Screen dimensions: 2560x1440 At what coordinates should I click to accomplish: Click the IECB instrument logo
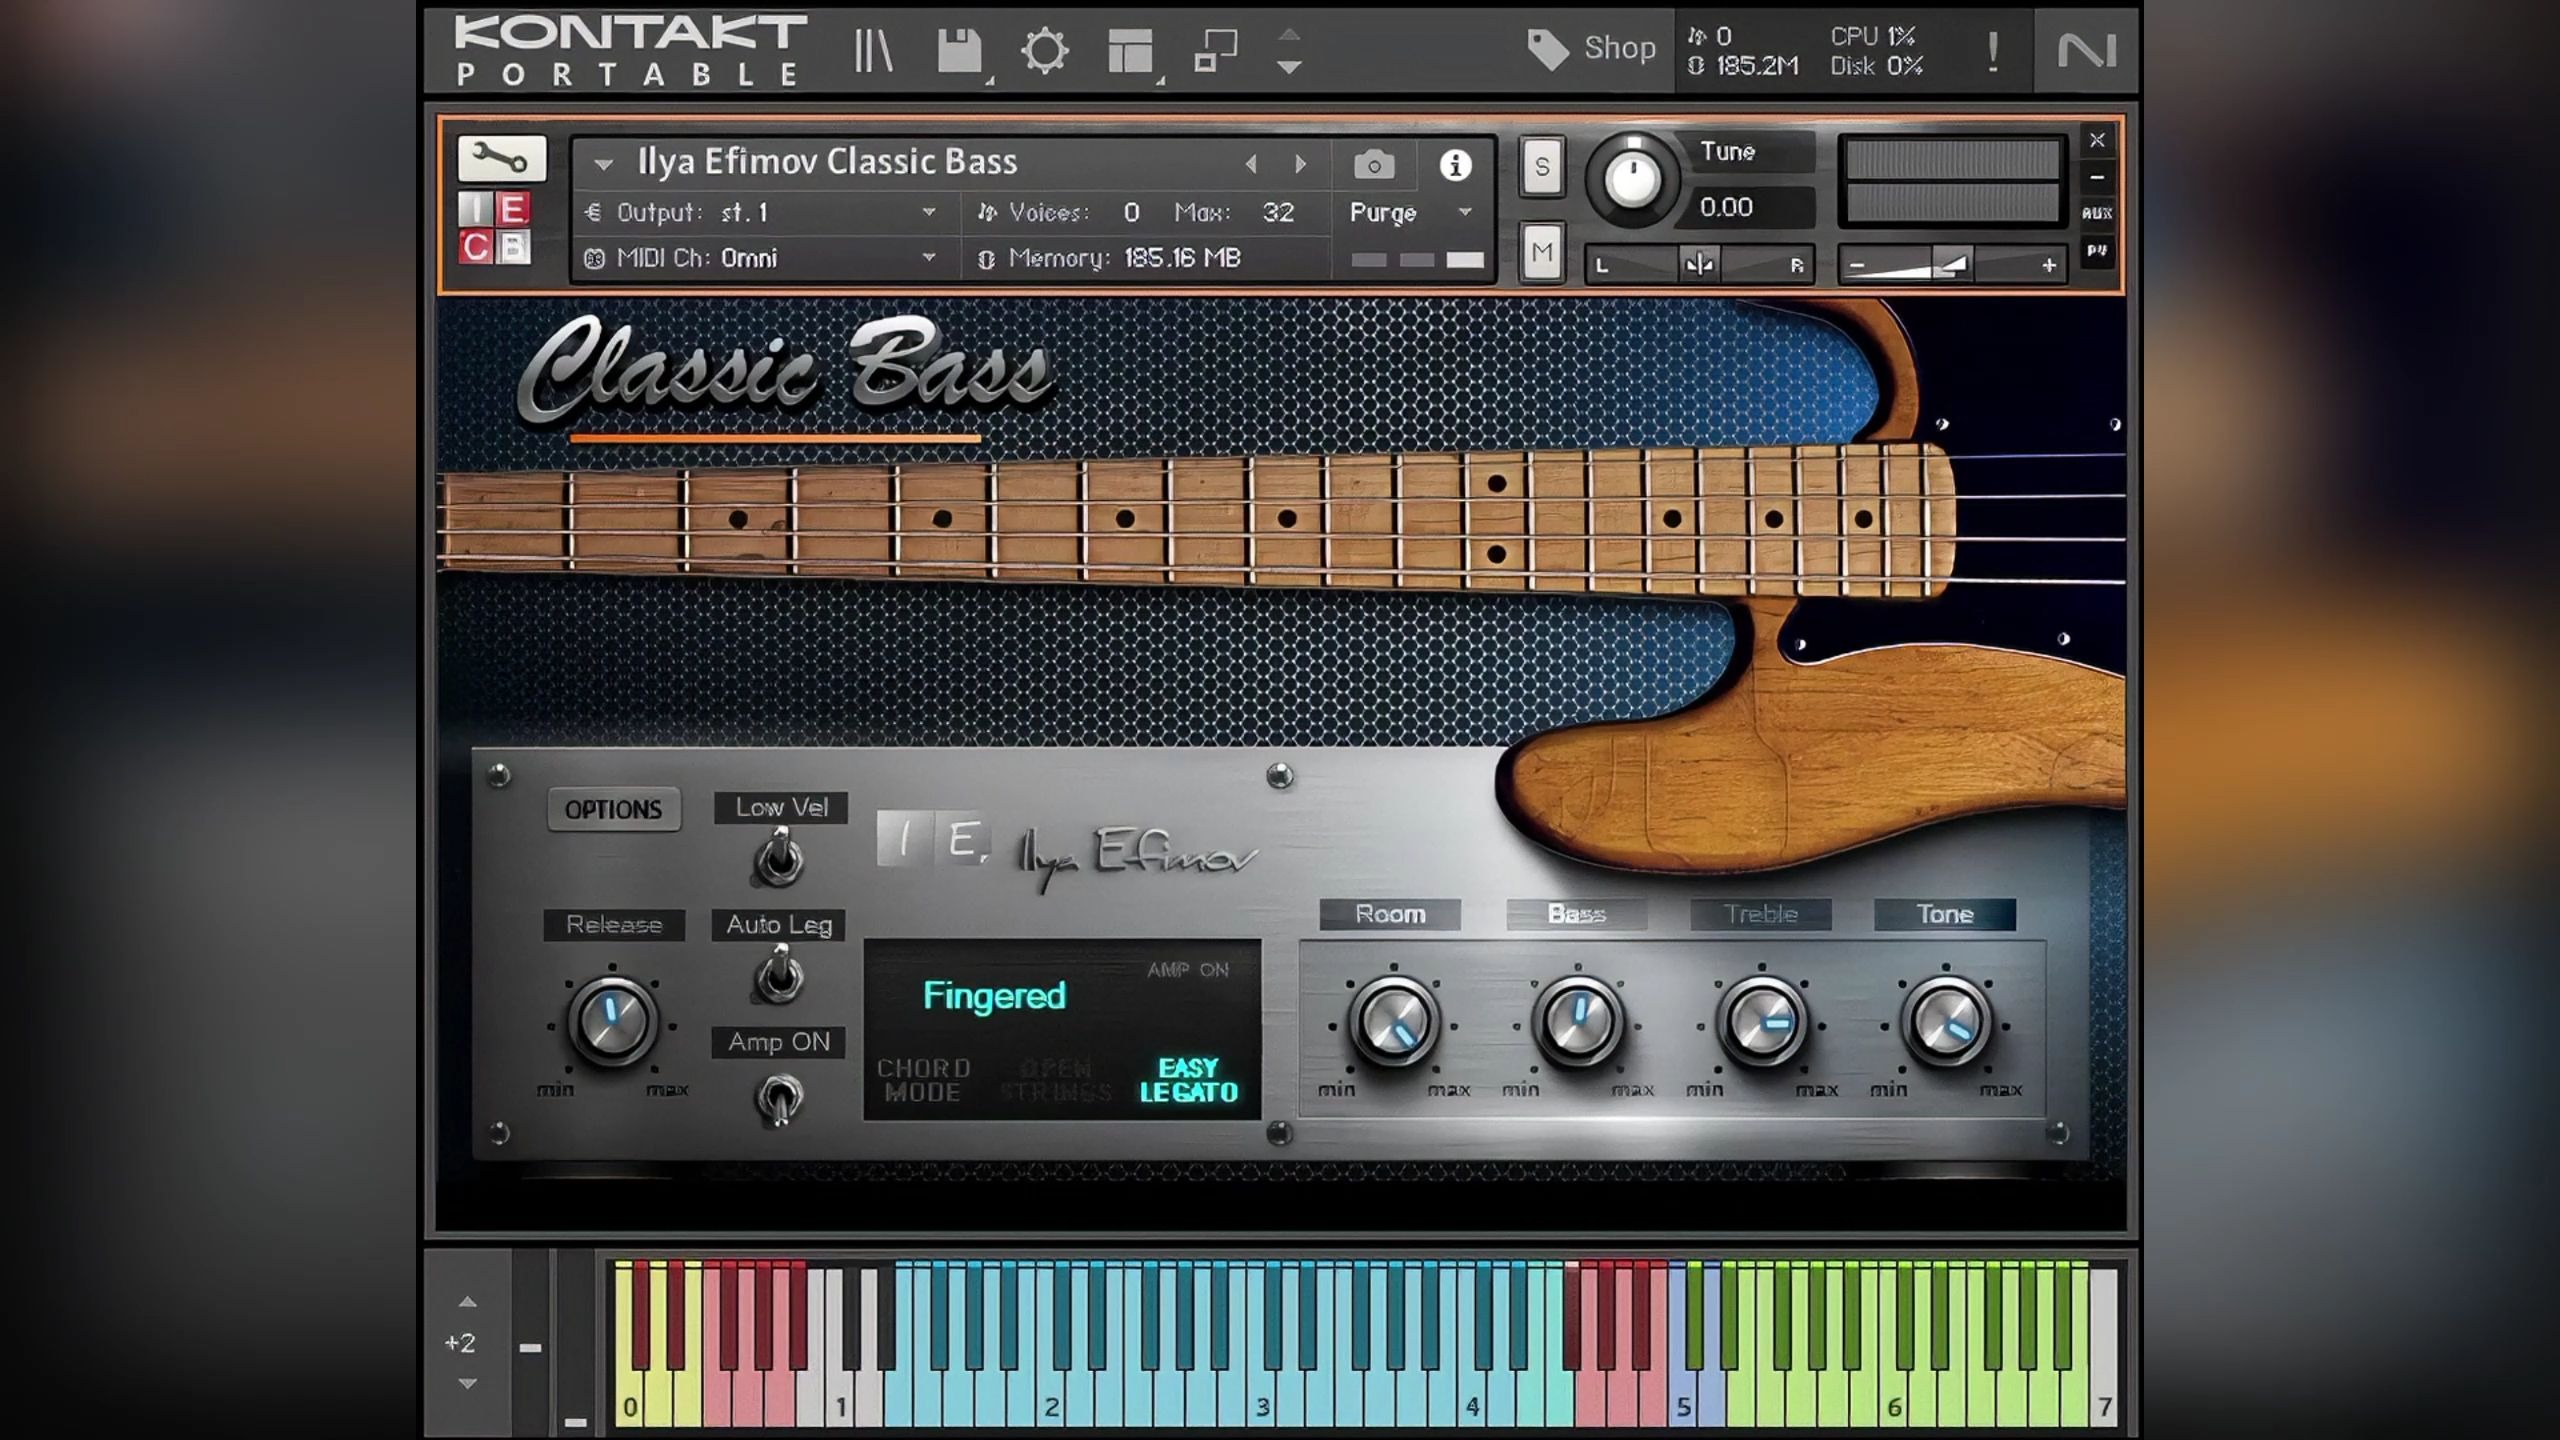494,228
